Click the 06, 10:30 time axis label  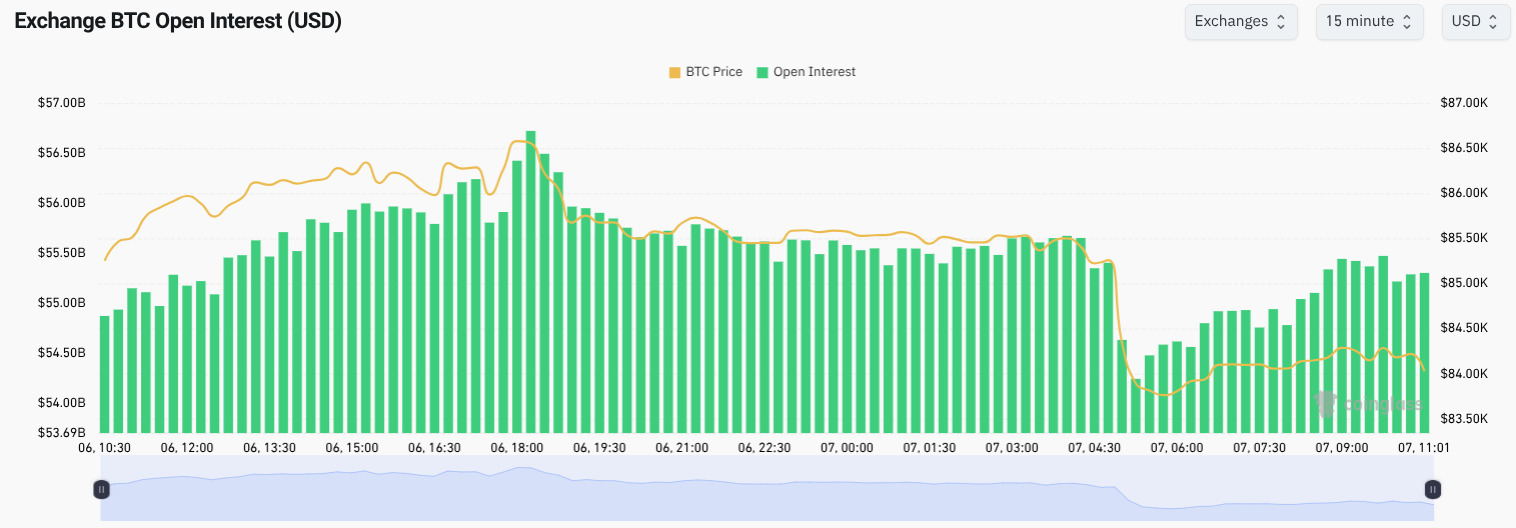click(105, 449)
